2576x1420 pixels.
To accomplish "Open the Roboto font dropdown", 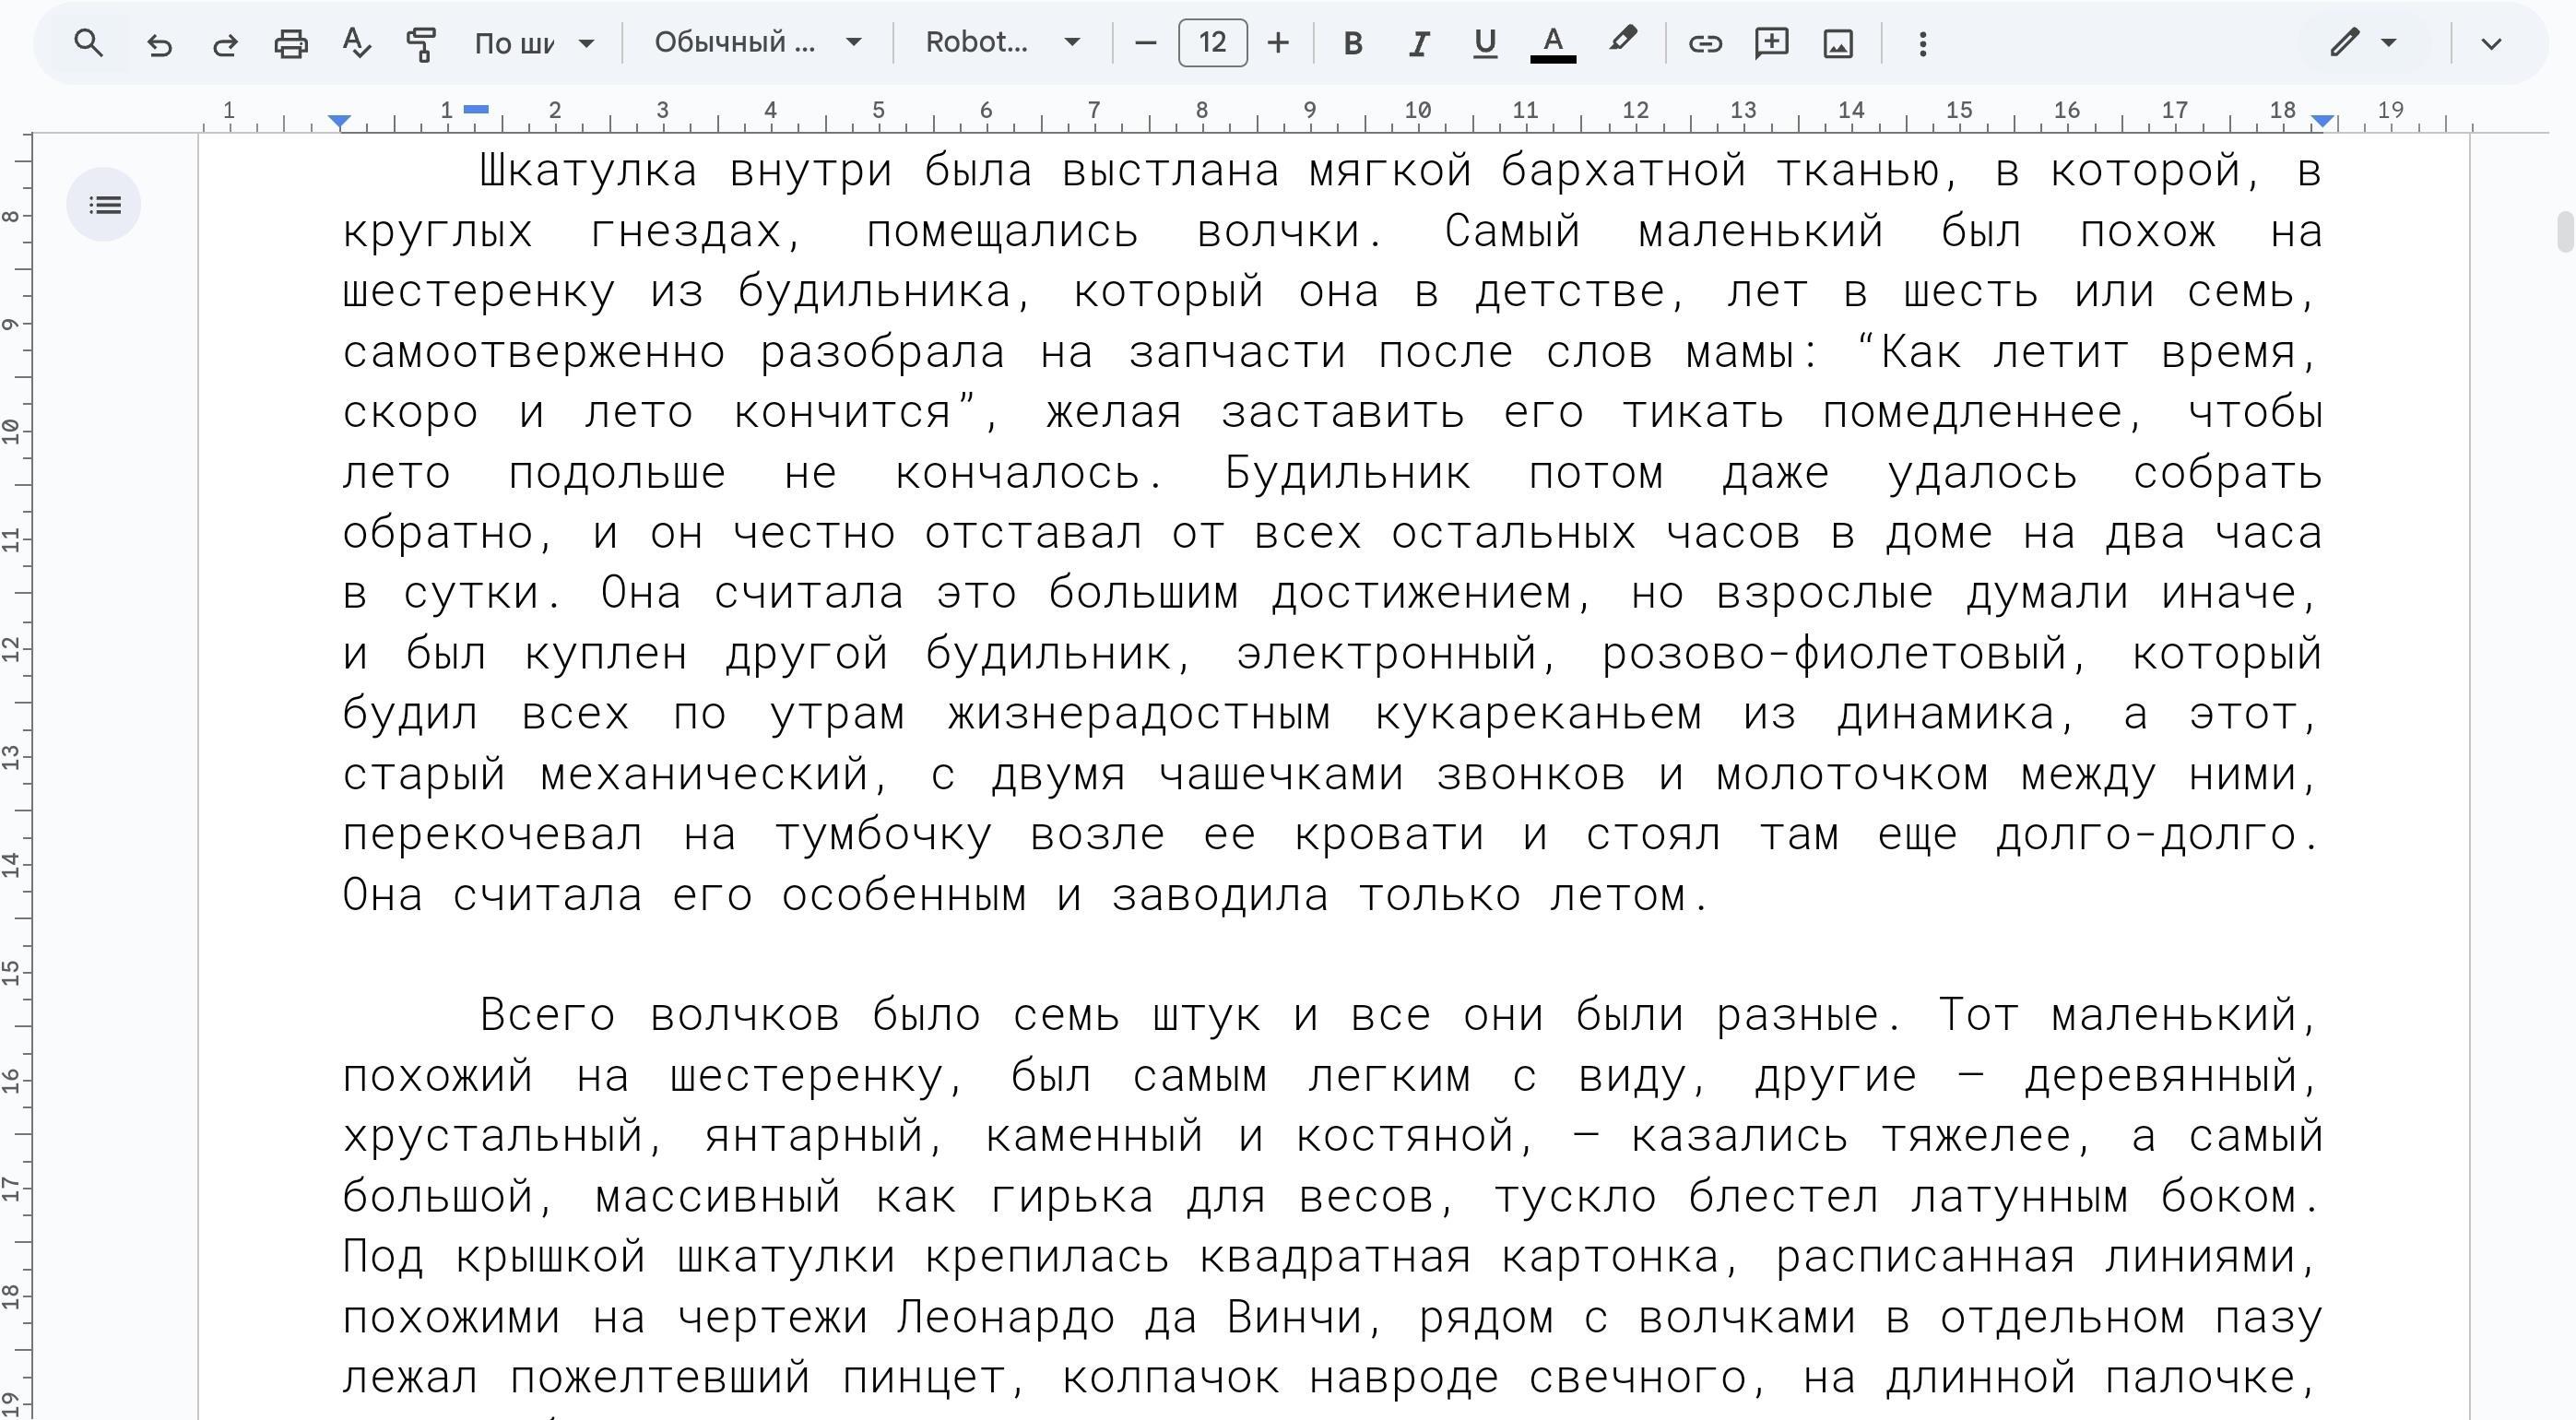I will click(x=1002, y=43).
